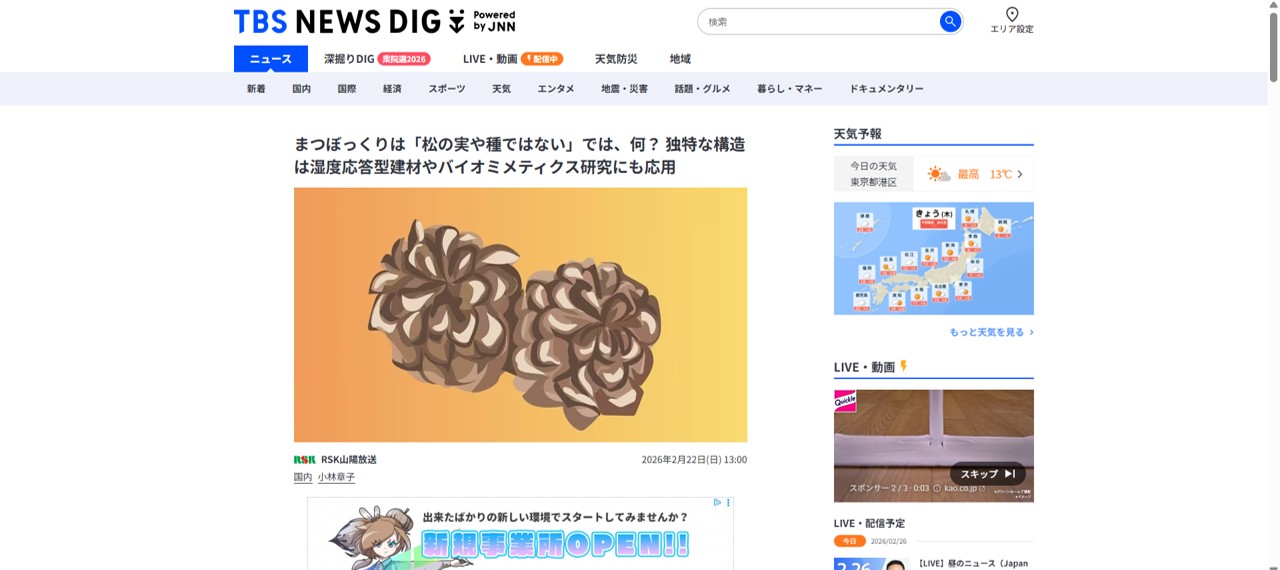Open もっと天気を見る link
The height and width of the screenshot is (570, 1280).
(991, 332)
